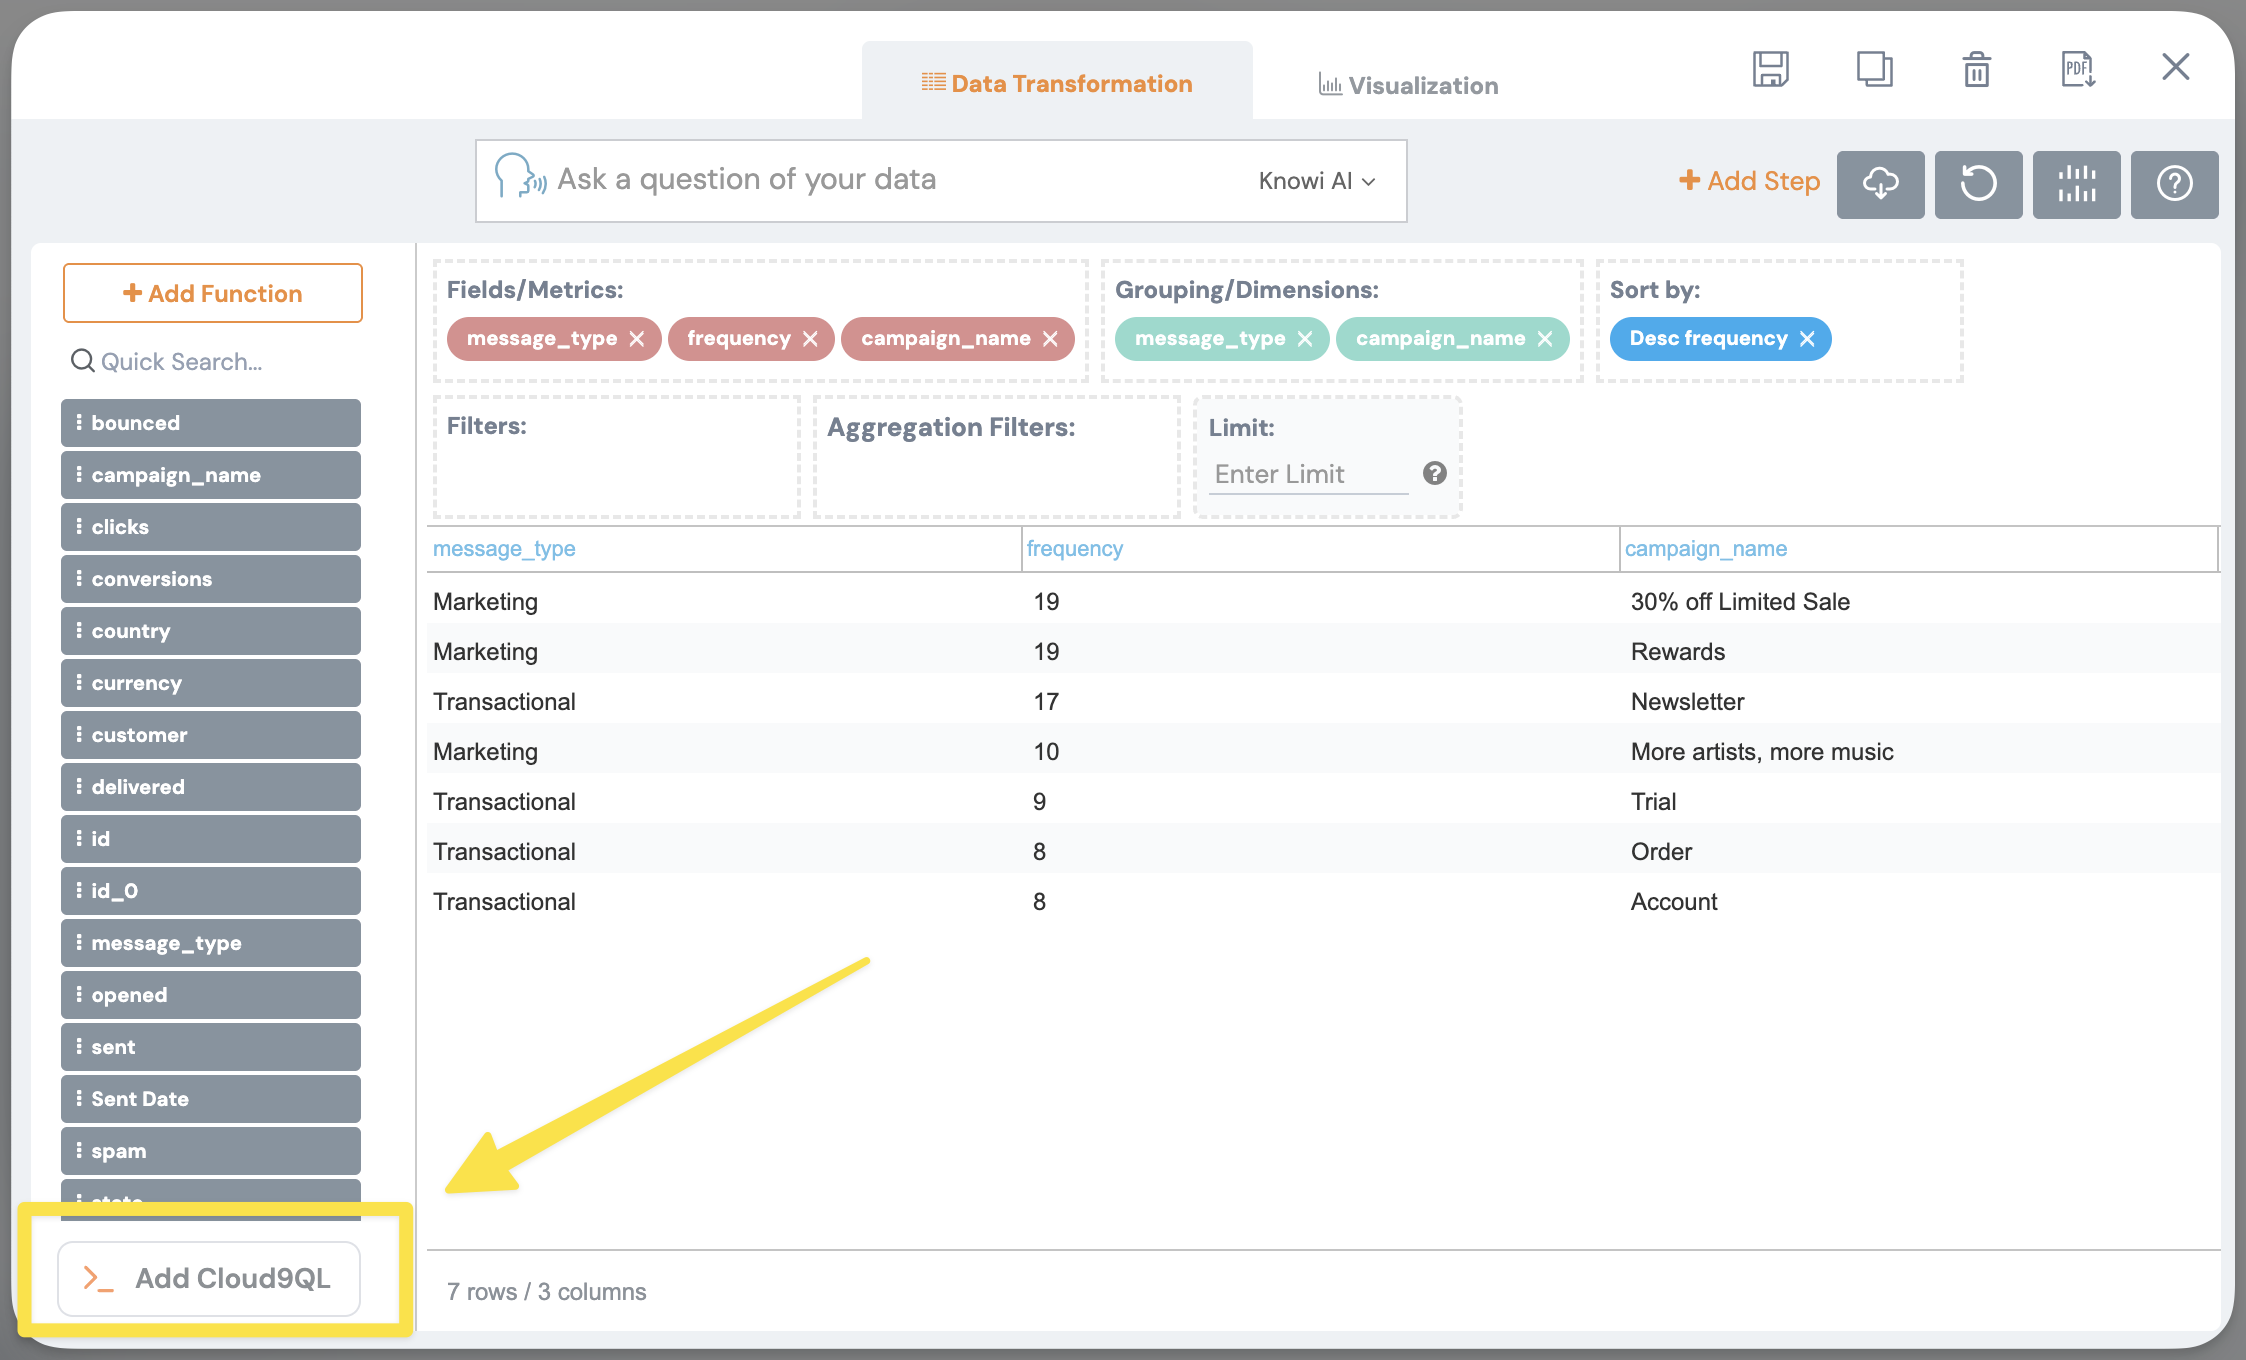This screenshot has width=2246, height=1360.
Task: Click the Add Function button
Action: [212, 293]
